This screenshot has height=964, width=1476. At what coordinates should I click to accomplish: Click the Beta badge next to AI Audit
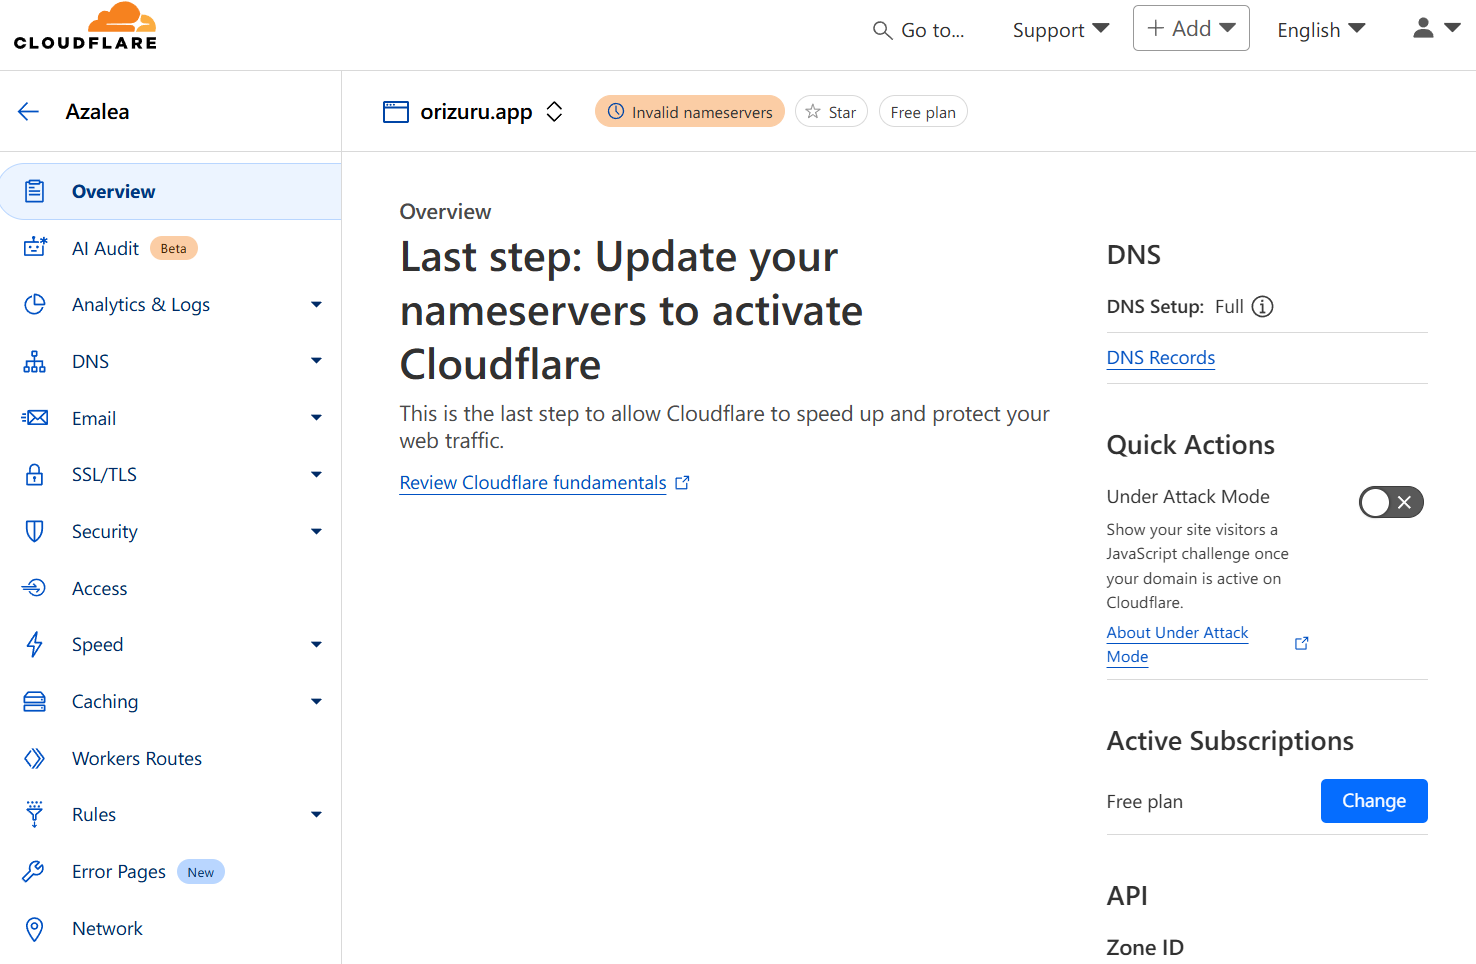coord(174,248)
